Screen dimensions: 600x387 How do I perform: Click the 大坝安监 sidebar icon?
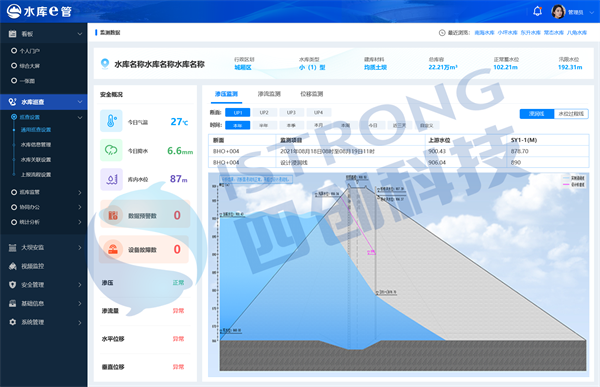tap(13, 248)
